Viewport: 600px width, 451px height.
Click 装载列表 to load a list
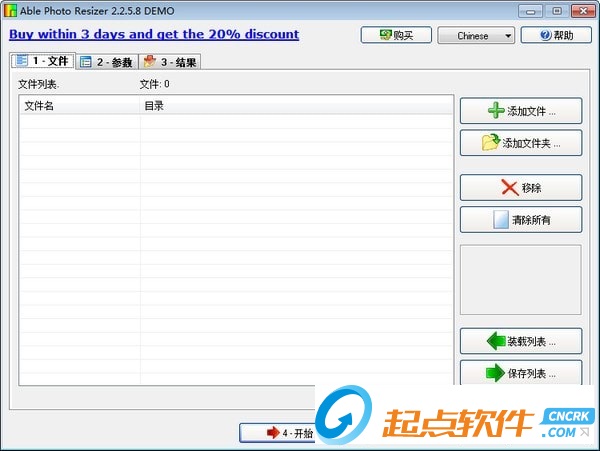[x=521, y=341]
